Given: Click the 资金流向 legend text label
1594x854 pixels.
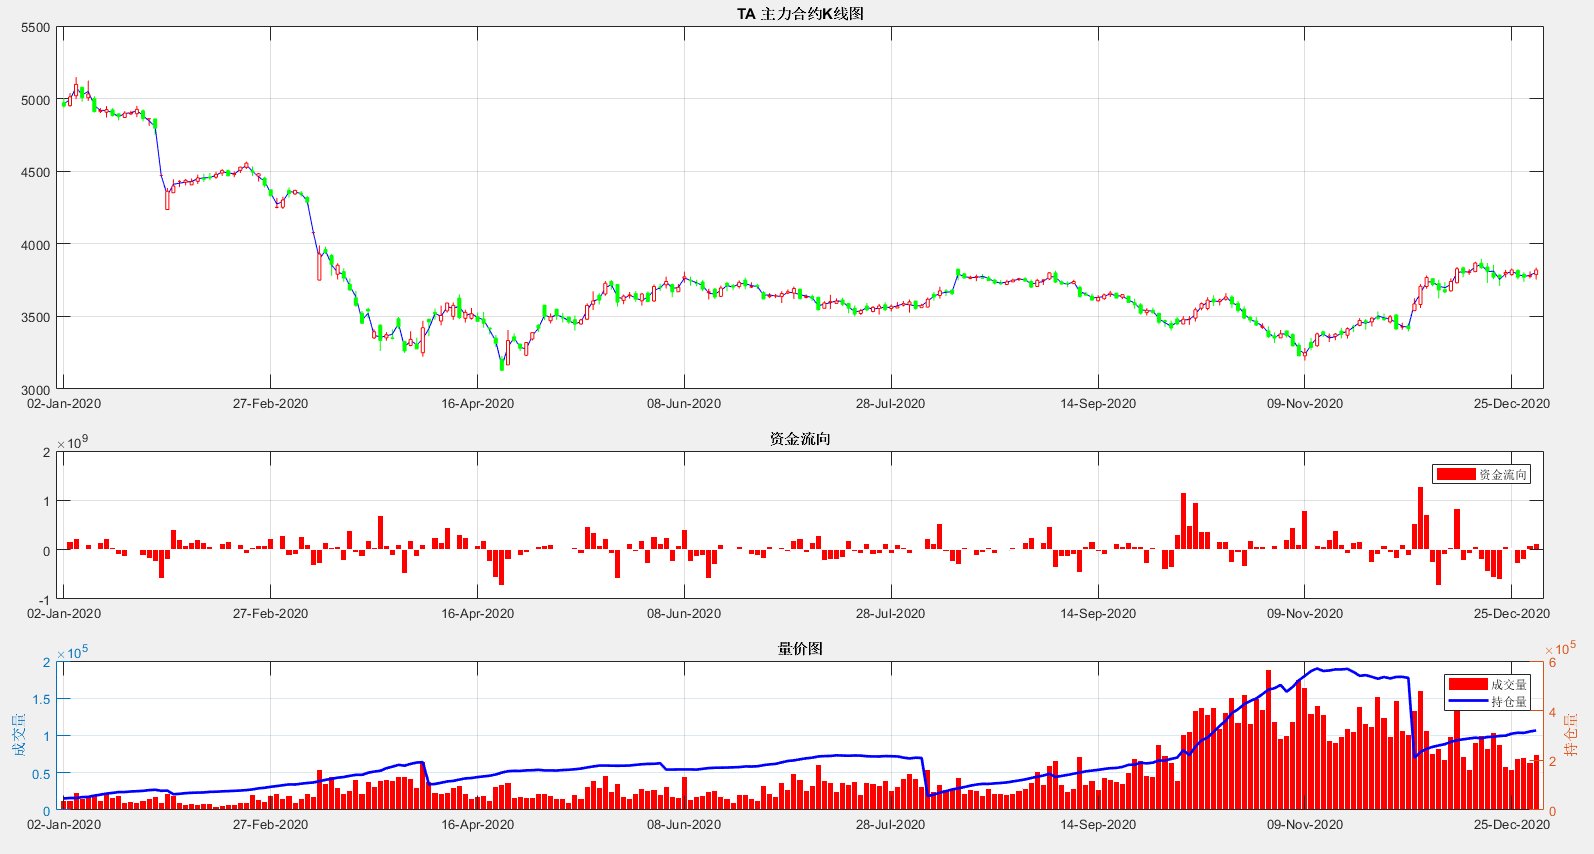Looking at the screenshot, I should [1503, 475].
